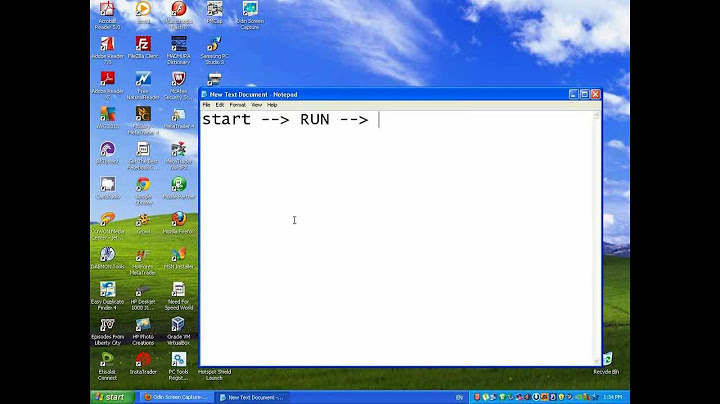This screenshot has width=720, height=404.
Task: Open Episodes From Liberty City icon
Action: (x=107, y=331)
